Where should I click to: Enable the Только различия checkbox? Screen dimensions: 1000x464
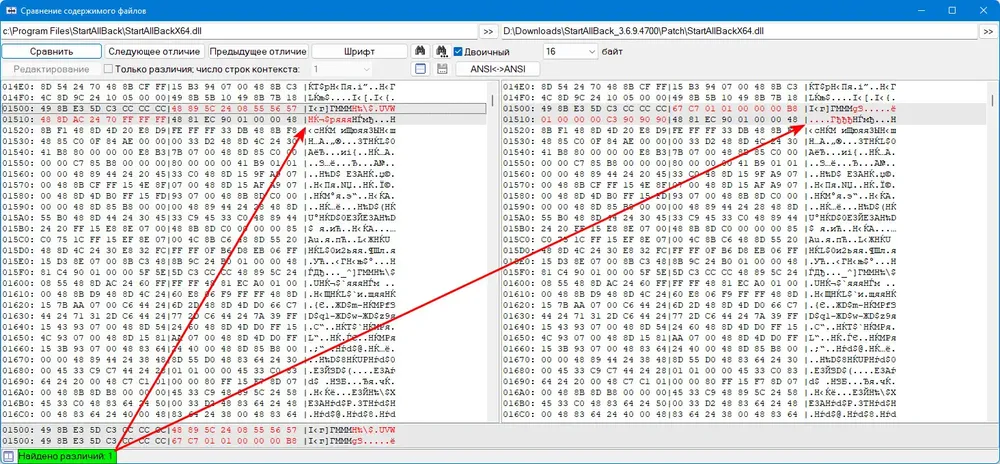coord(108,69)
